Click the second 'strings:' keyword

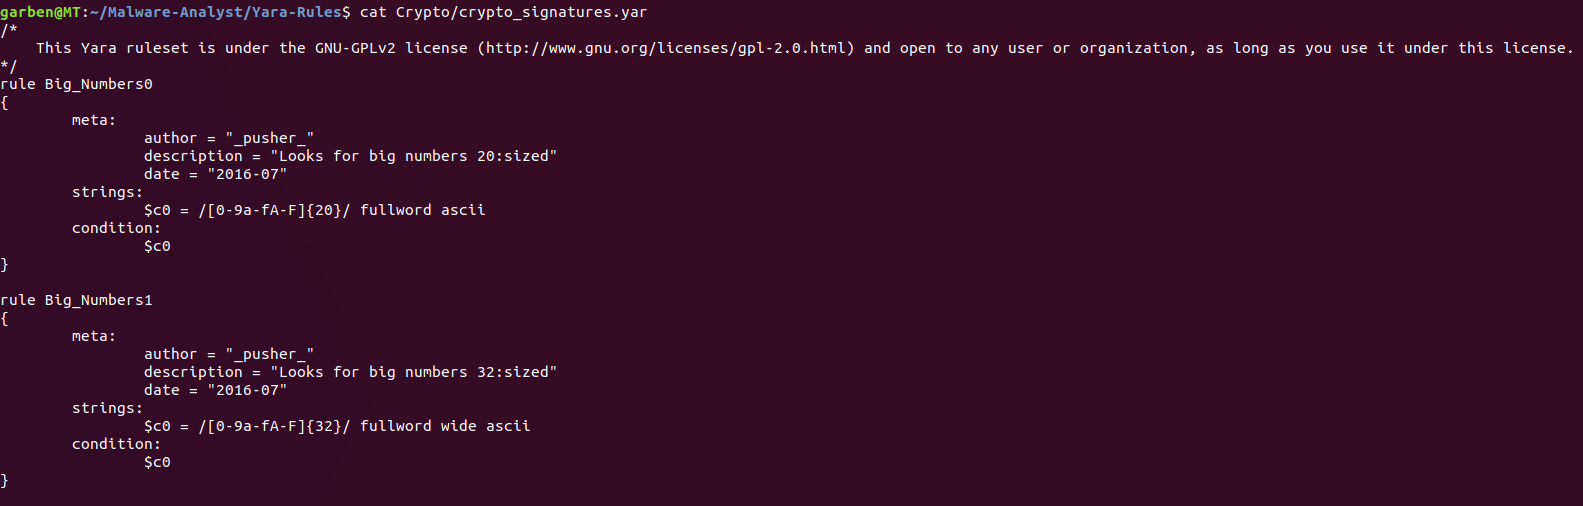point(107,408)
